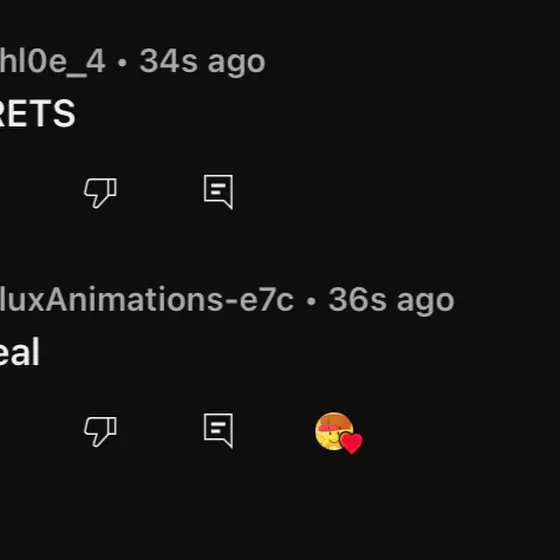This screenshot has width=560, height=560.
Task: View the yellow creator avatar with cap
Action: pyautogui.click(x=334, y=431)
